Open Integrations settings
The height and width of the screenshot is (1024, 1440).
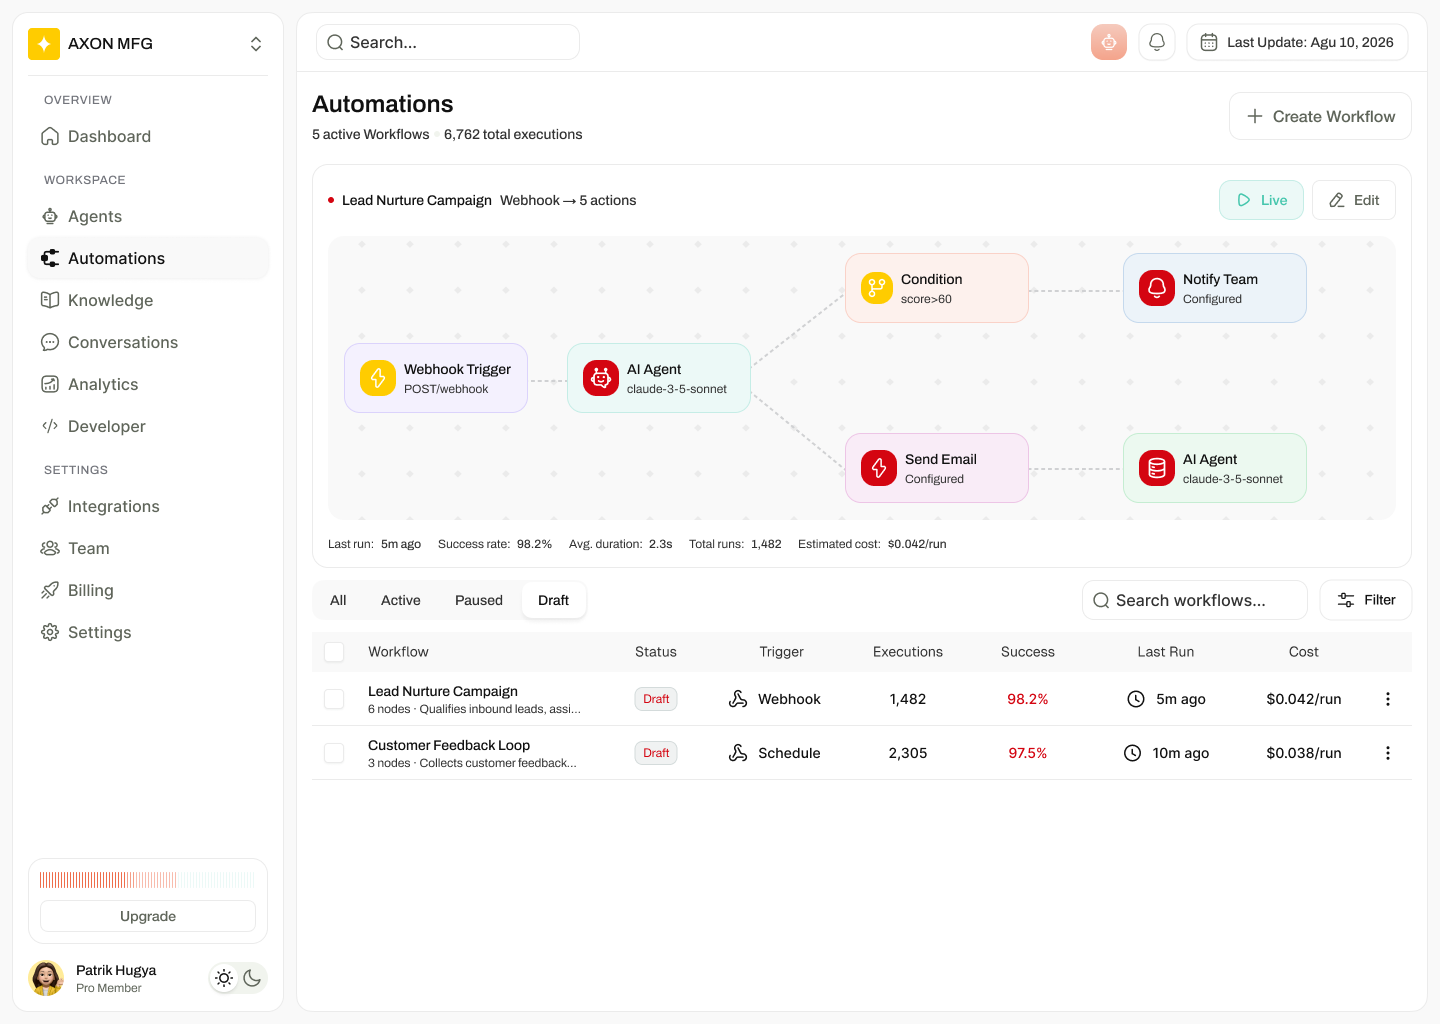click(x=148, y=506)
